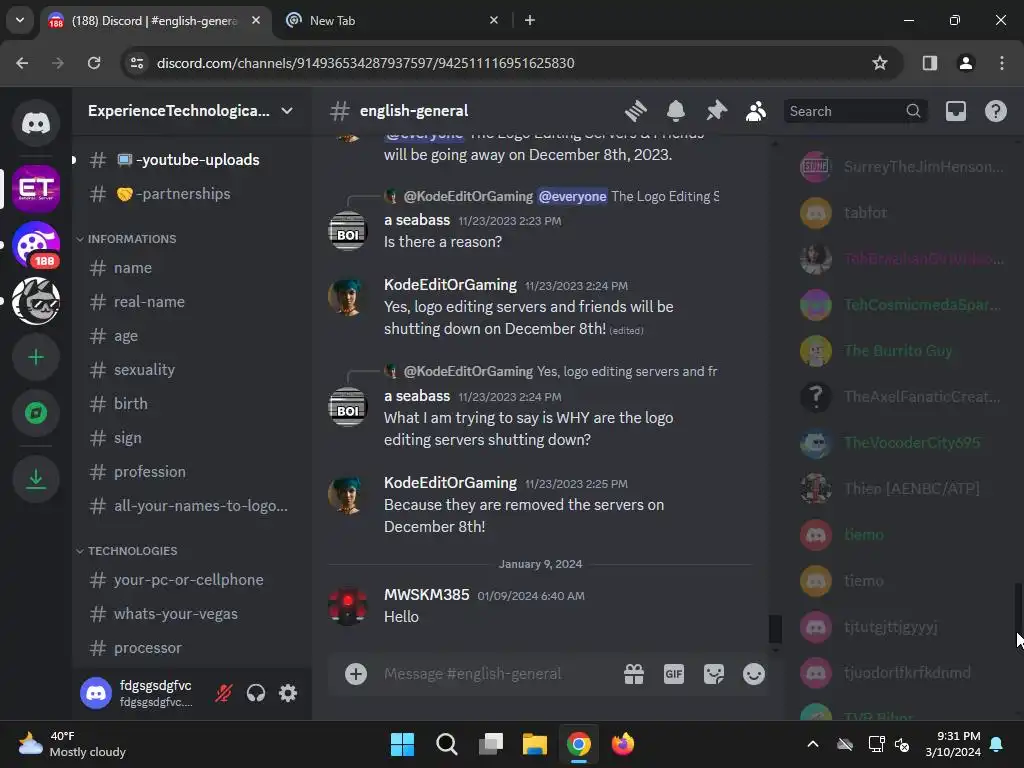Explore discoverable servers compass icon
Image resolution: width=1024 pixels, height=768 pixels.
(36, 413)
